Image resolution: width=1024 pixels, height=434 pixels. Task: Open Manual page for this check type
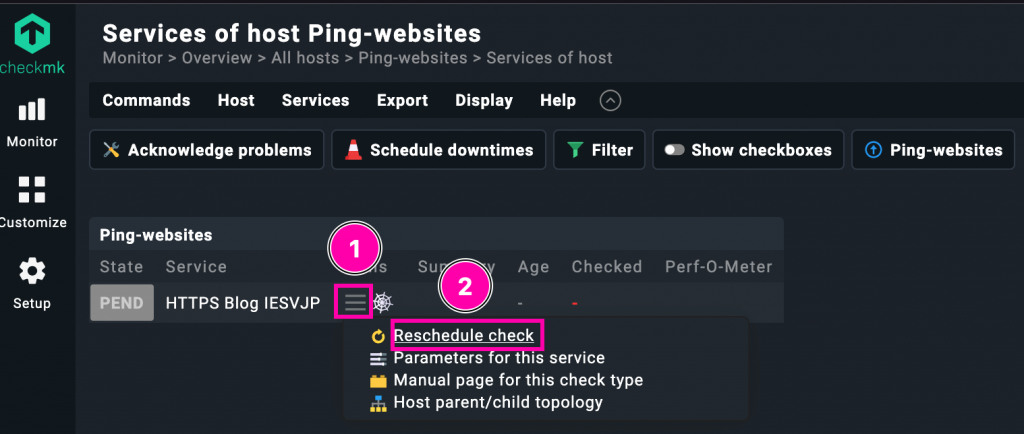518,380
